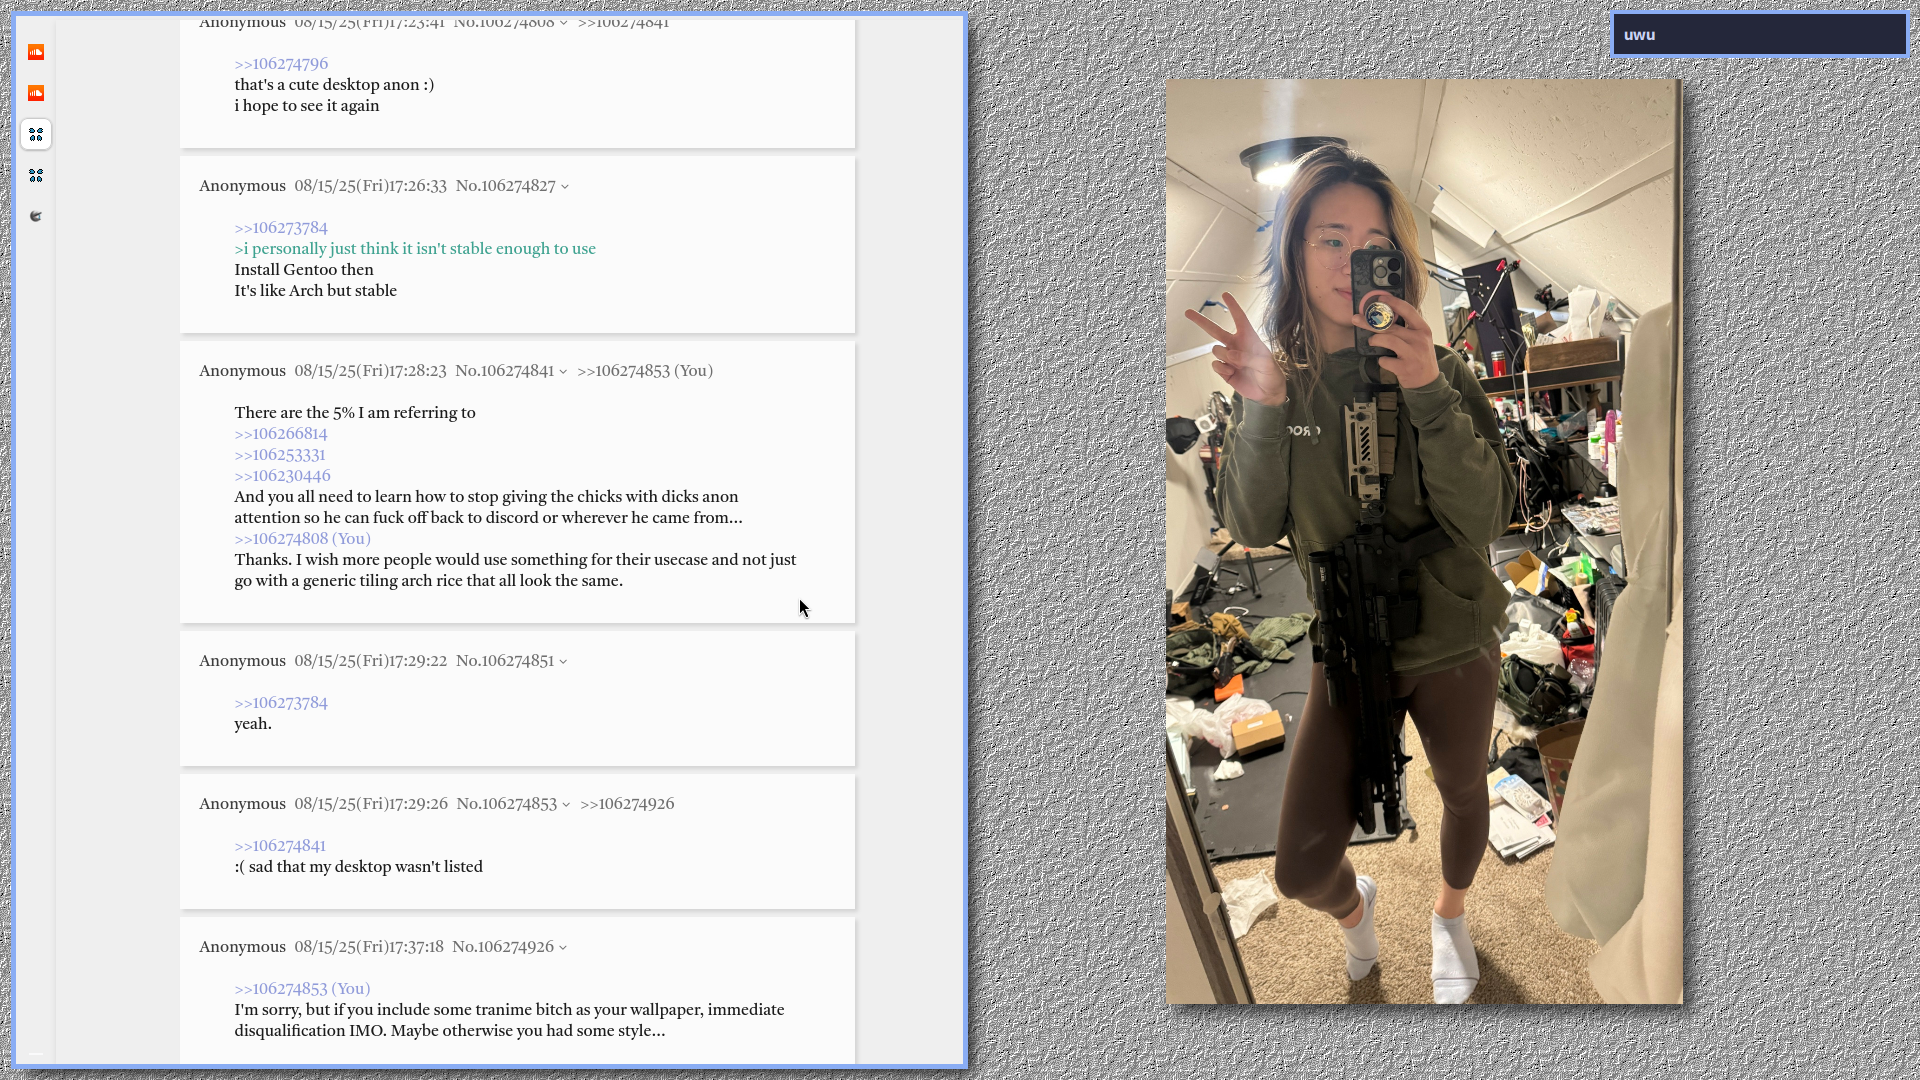The height and width of the screenshot is (1080, 1920).
Task: Open post menu arrow for No.106274851
Action: (563, 662)
